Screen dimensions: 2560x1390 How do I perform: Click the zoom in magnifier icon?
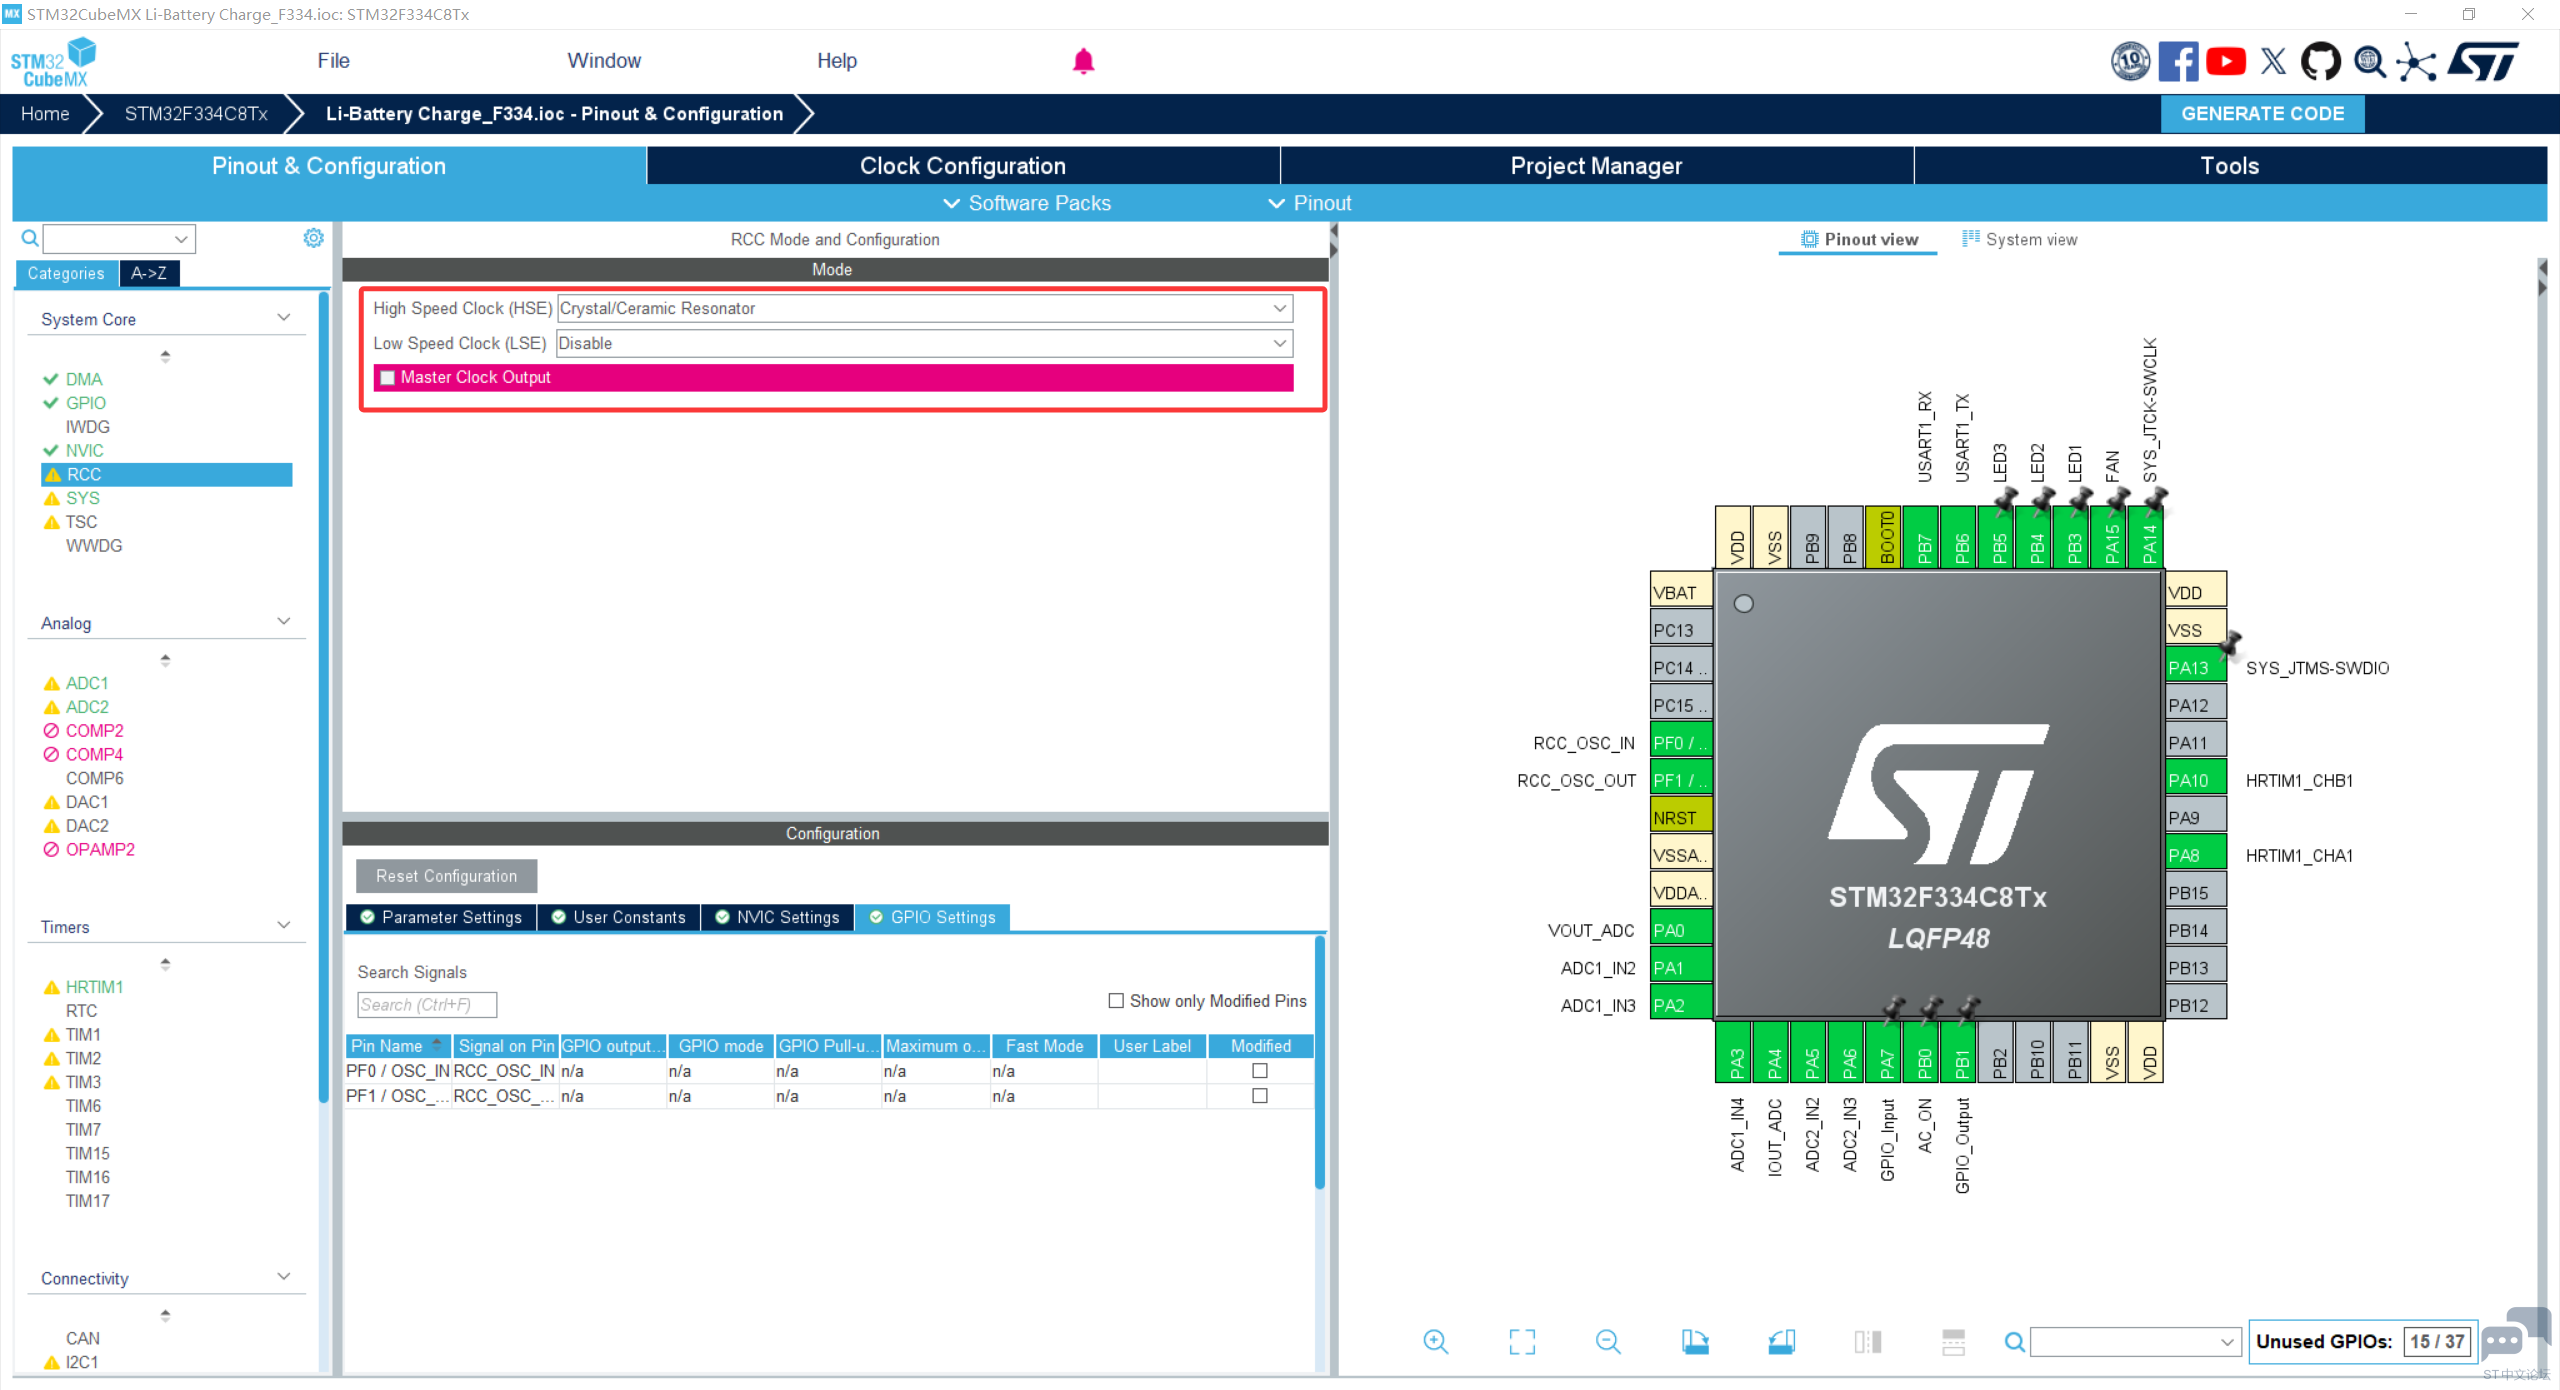1435,1341
